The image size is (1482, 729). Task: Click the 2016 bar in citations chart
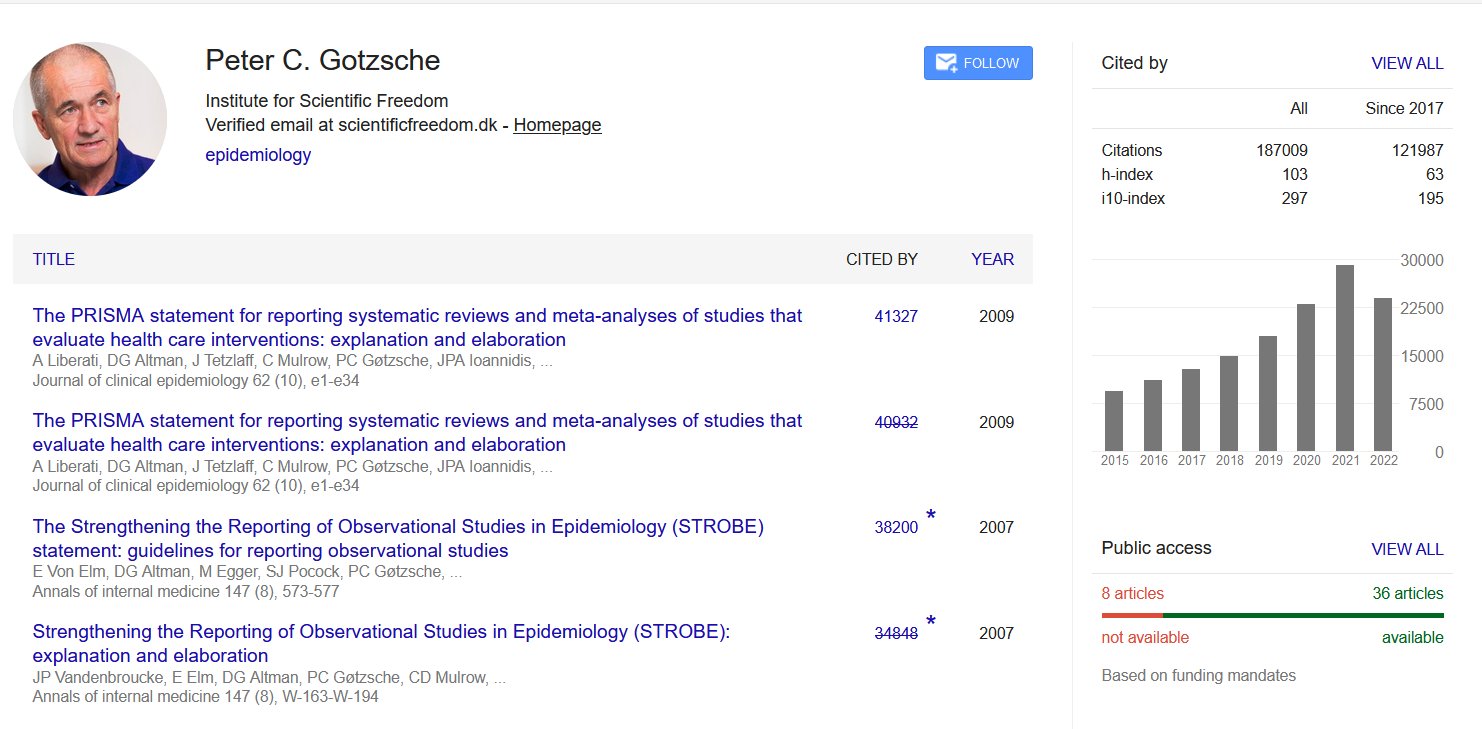coord(1153,415)
